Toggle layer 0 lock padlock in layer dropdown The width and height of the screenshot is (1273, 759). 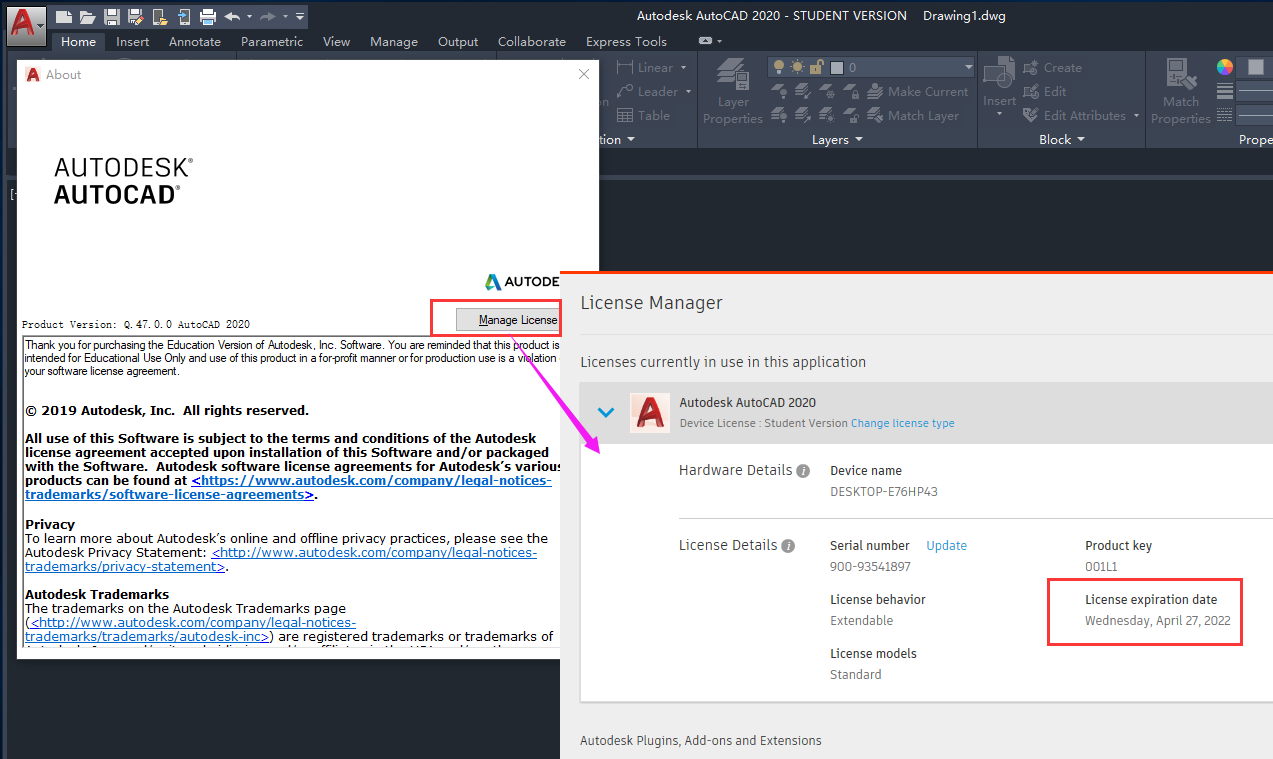816,67
